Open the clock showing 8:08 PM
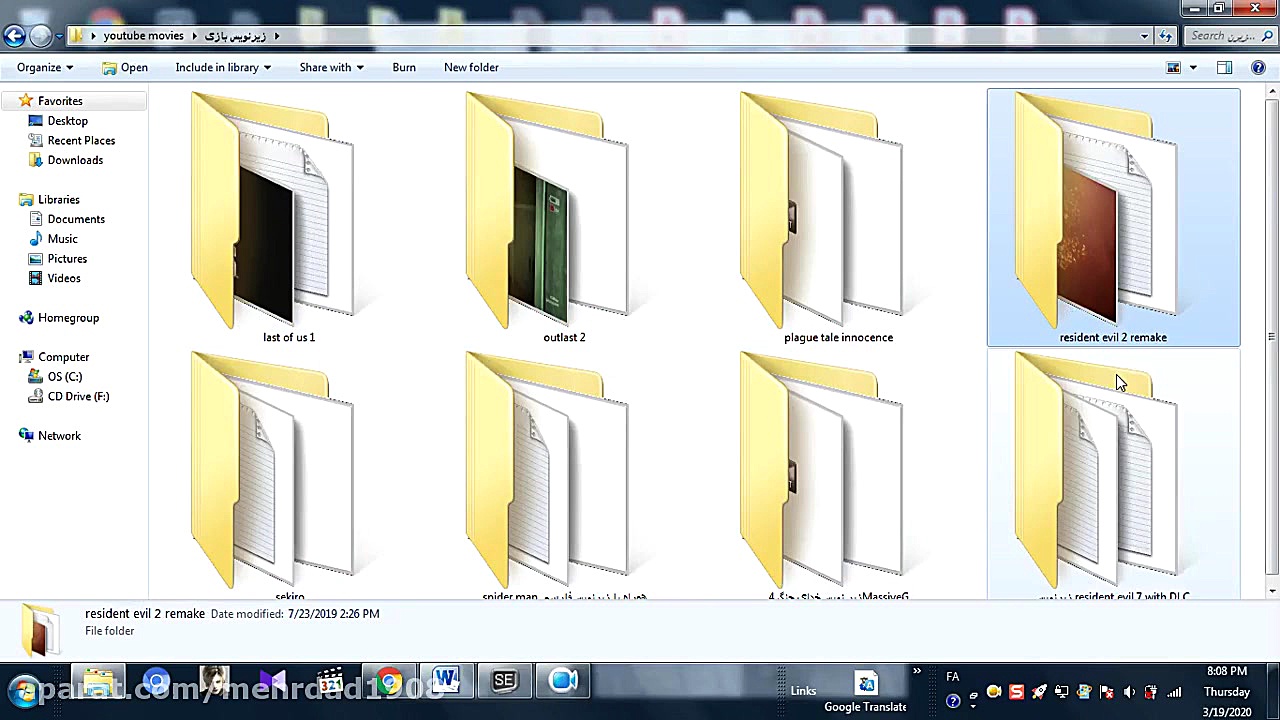The width and height of the screenshot is (1280, 720). coord(1227,691)
